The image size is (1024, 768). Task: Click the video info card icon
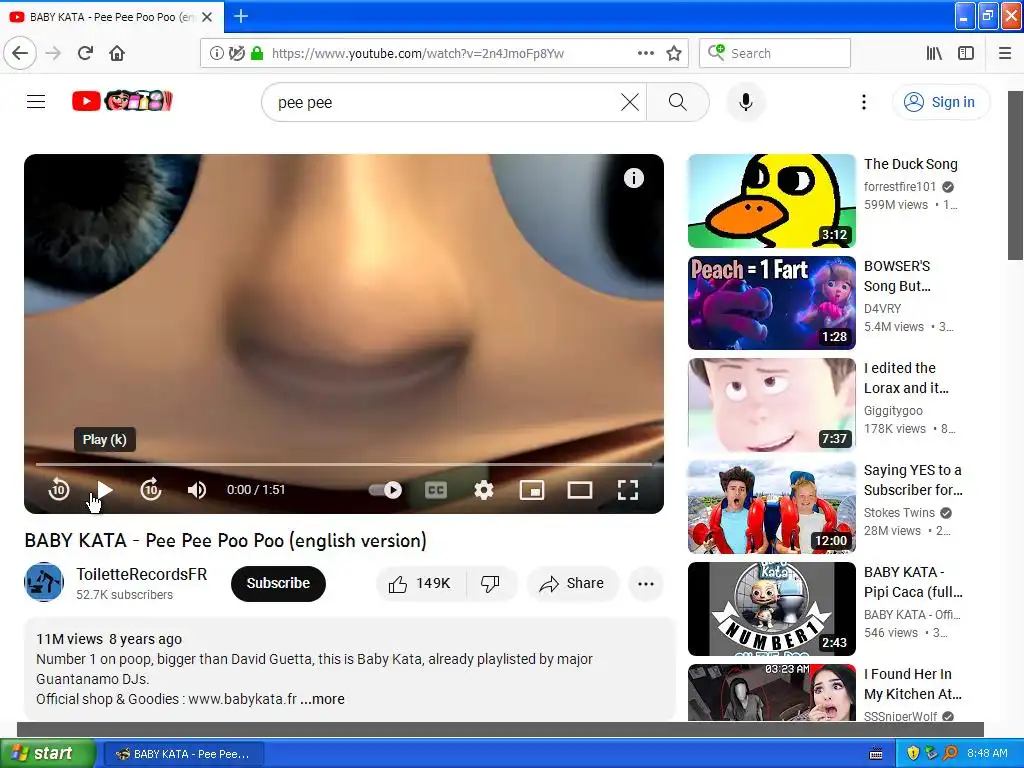633,178
